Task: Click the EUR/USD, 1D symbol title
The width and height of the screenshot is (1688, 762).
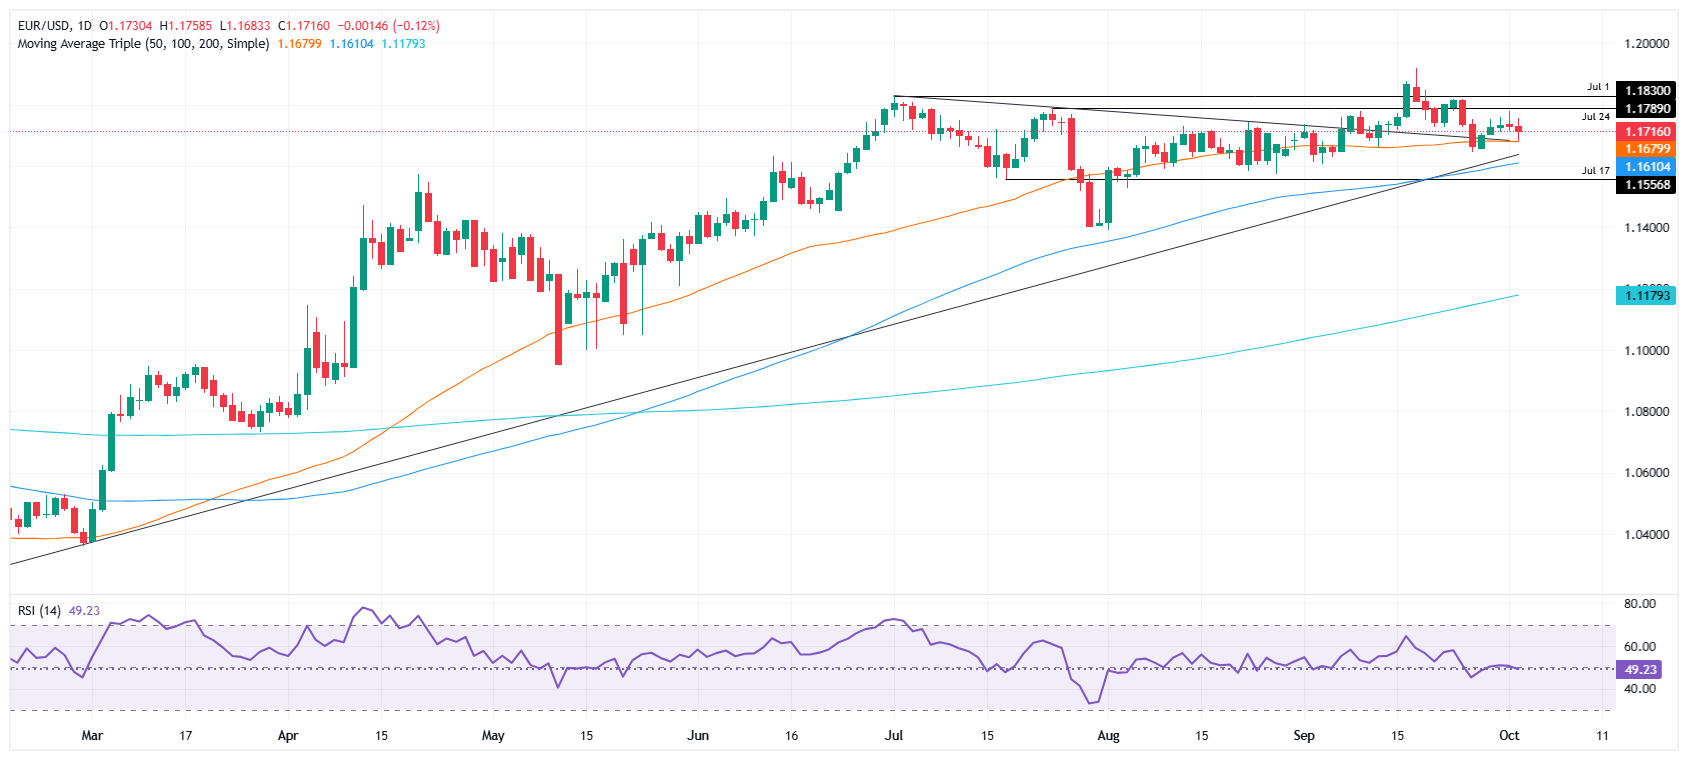Action: click(54, 26)
